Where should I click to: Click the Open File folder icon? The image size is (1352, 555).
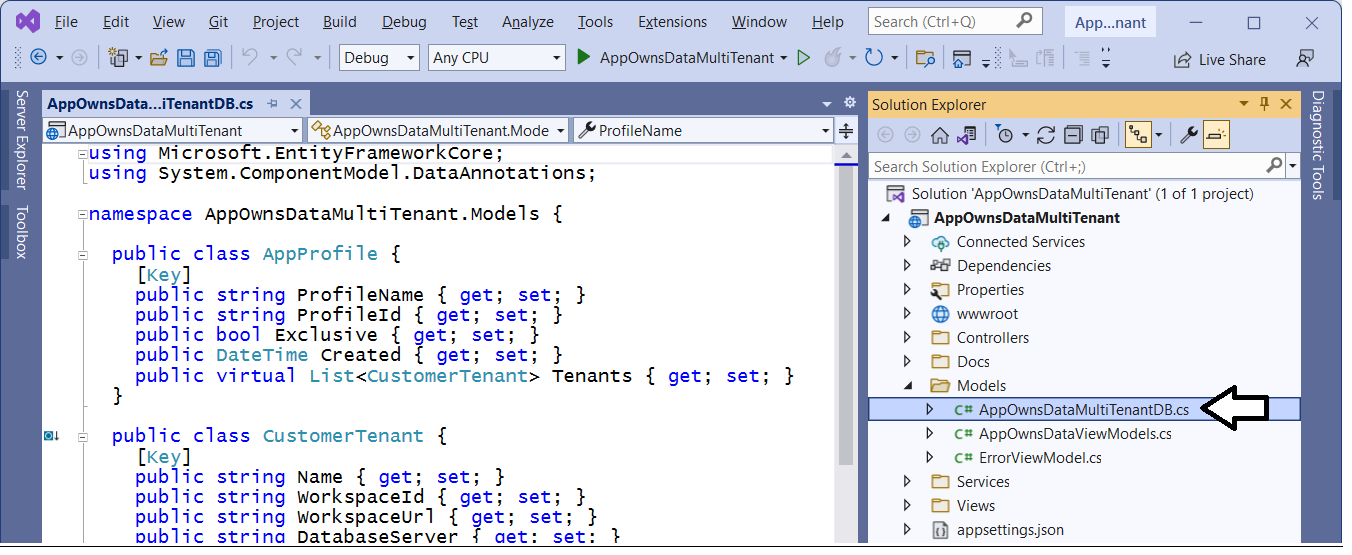click(158, 58)
